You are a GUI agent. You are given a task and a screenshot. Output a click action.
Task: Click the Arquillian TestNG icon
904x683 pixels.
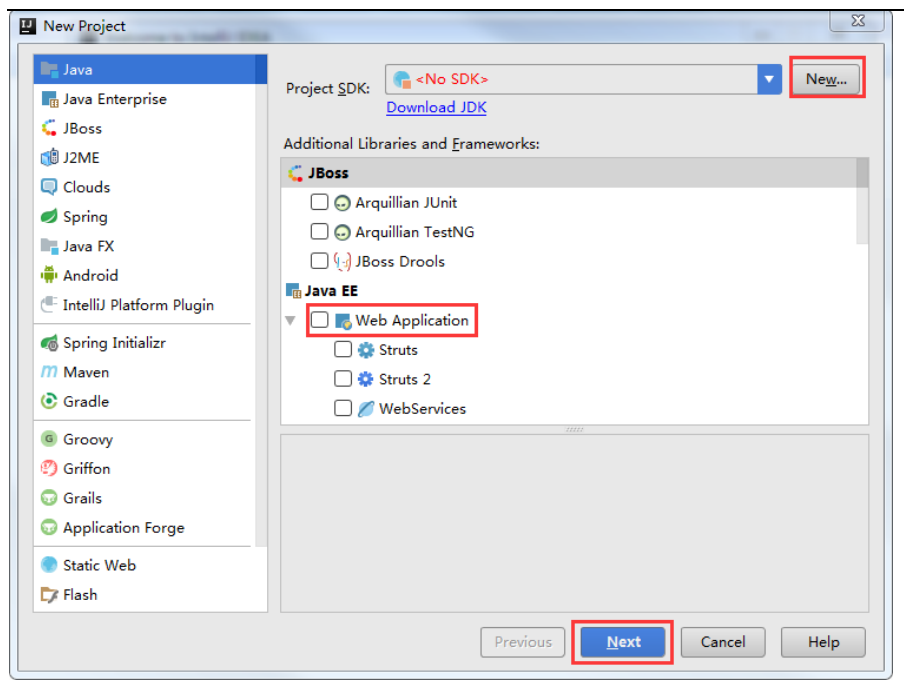342,232
